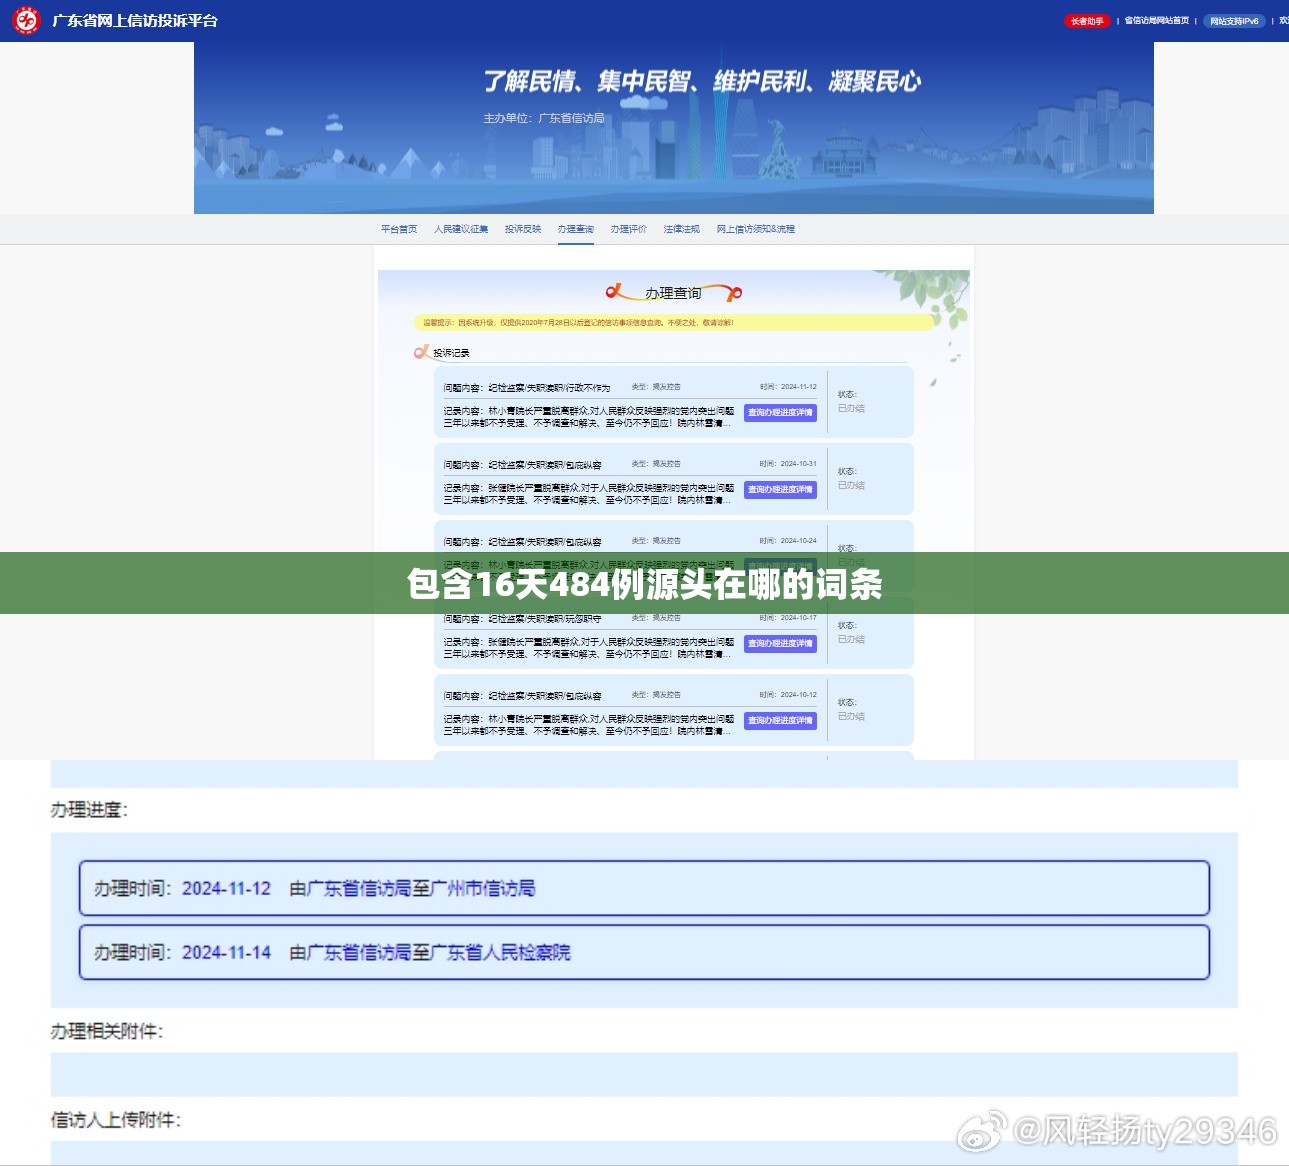
Task: Click the platform logo emblem icon
Action: coord(26,20)
